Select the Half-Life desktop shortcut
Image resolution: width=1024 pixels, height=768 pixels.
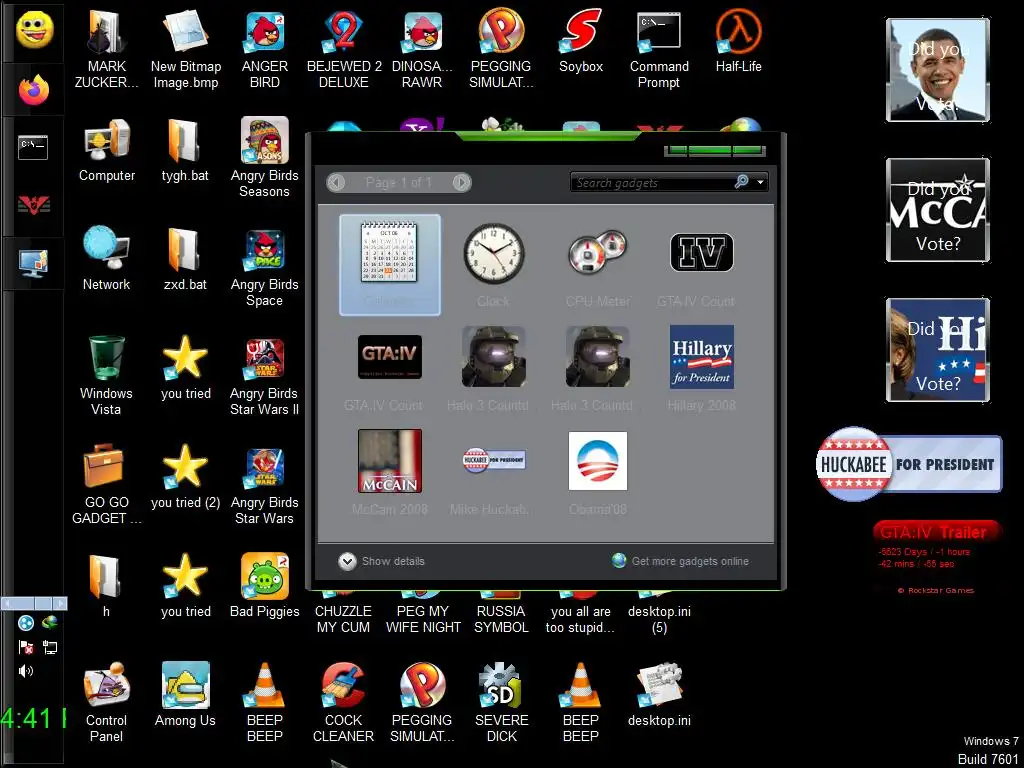click(x=739, y=42)
